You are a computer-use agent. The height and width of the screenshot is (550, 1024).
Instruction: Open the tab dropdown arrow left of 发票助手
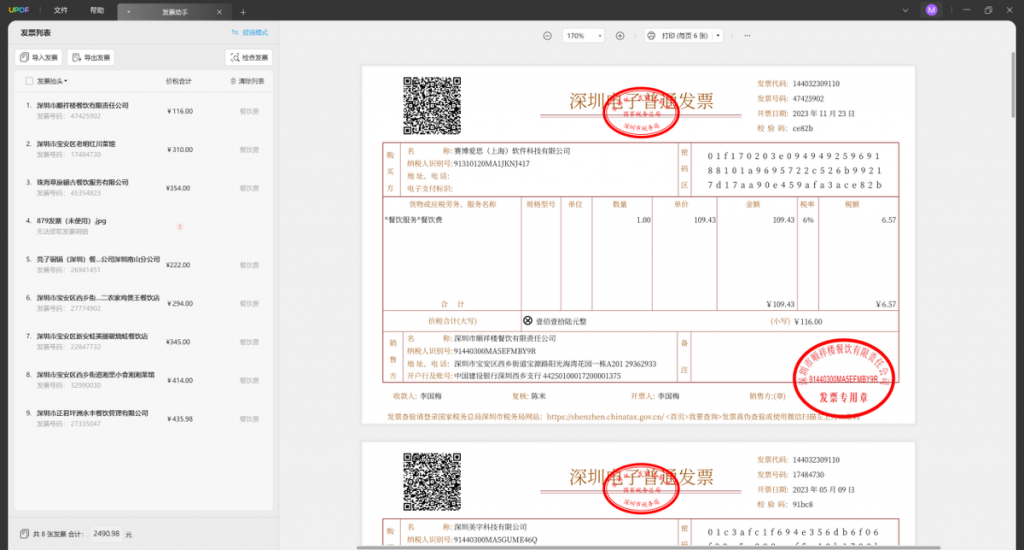(129, 12)
